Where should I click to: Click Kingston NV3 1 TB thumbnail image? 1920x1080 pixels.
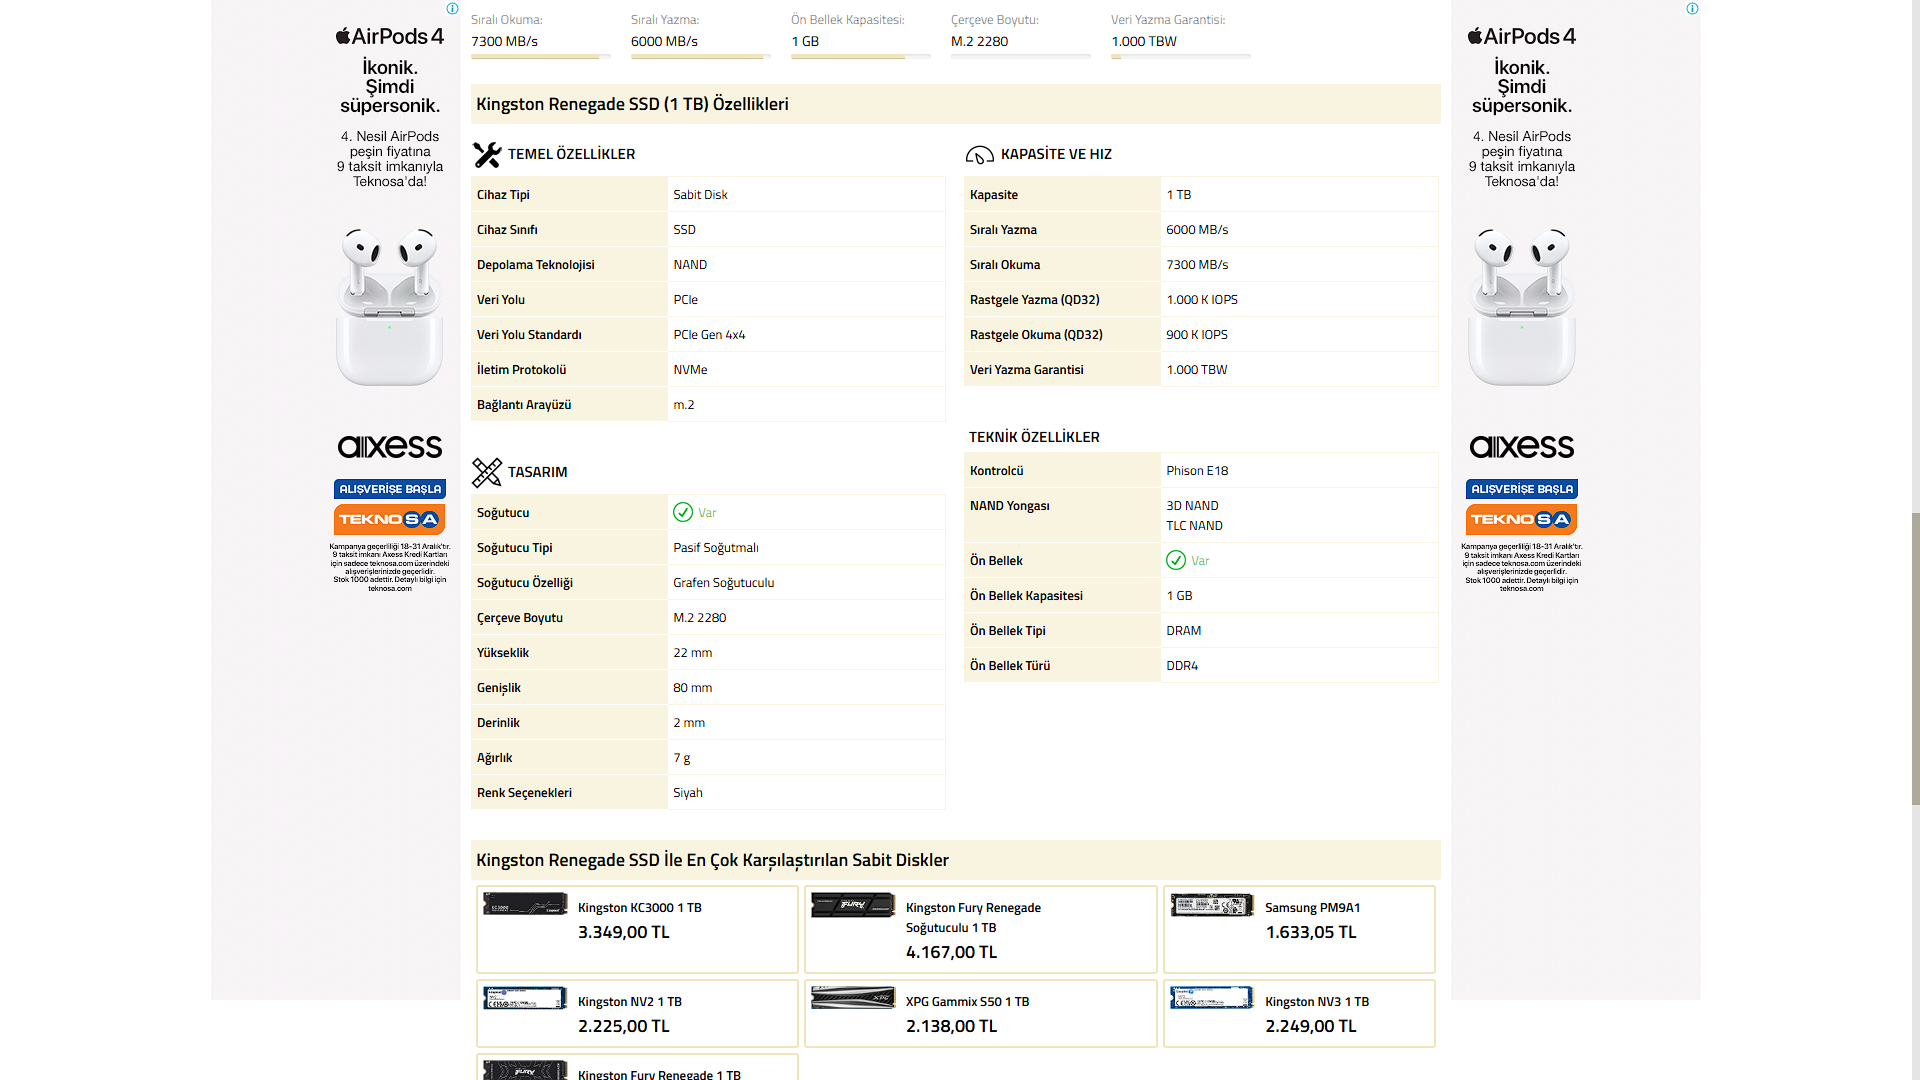(x=1212, y=998)
